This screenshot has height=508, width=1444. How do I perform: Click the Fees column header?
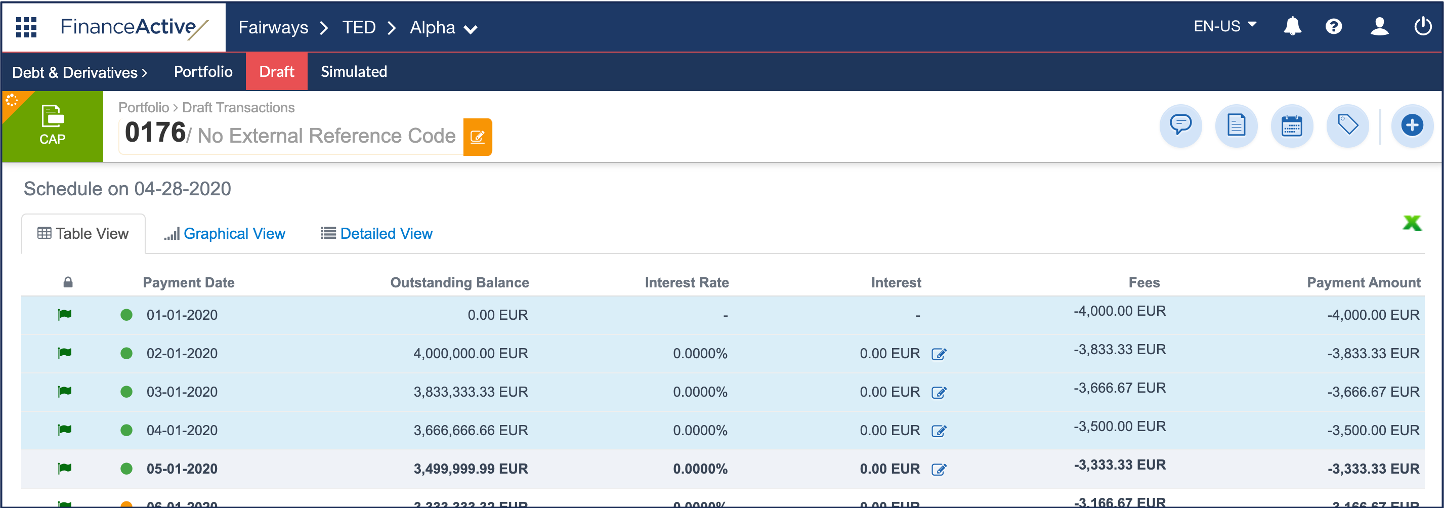(1144, 283)
